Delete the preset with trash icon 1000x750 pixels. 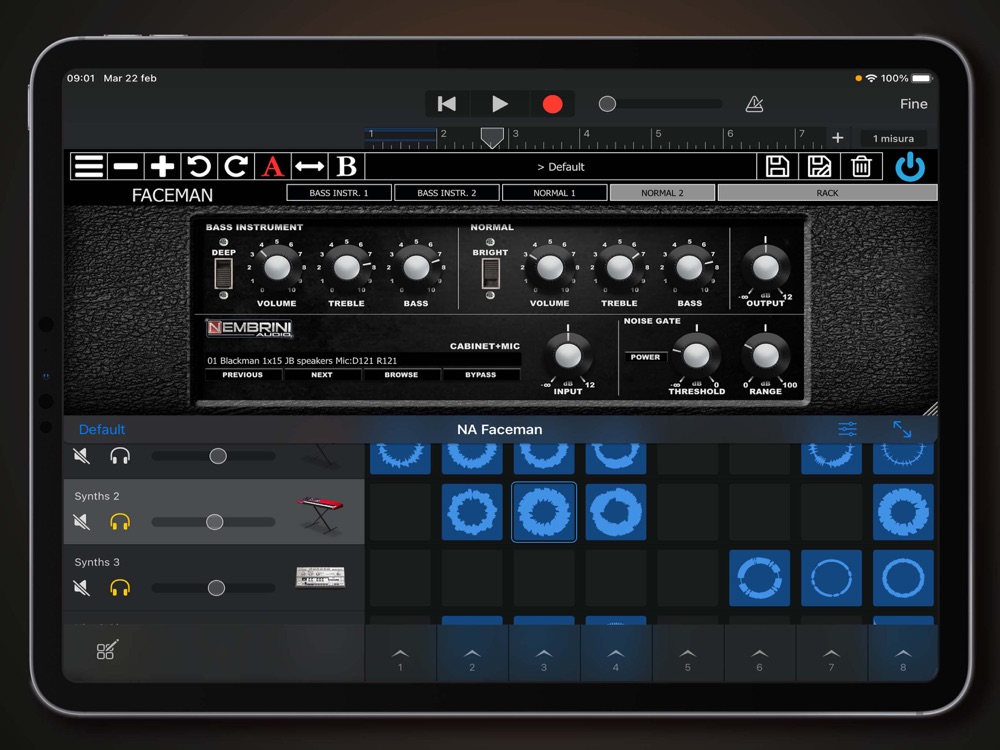(x=861, y=166)
